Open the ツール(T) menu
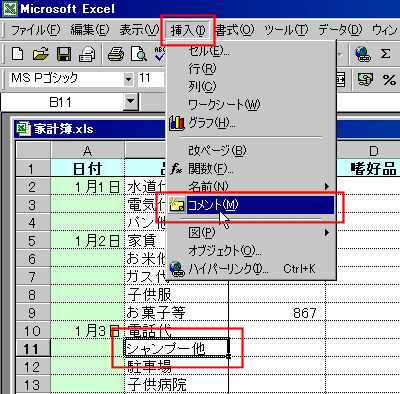Image resolution: width=400 pixels, height=394 pixels. click(286, 30)
